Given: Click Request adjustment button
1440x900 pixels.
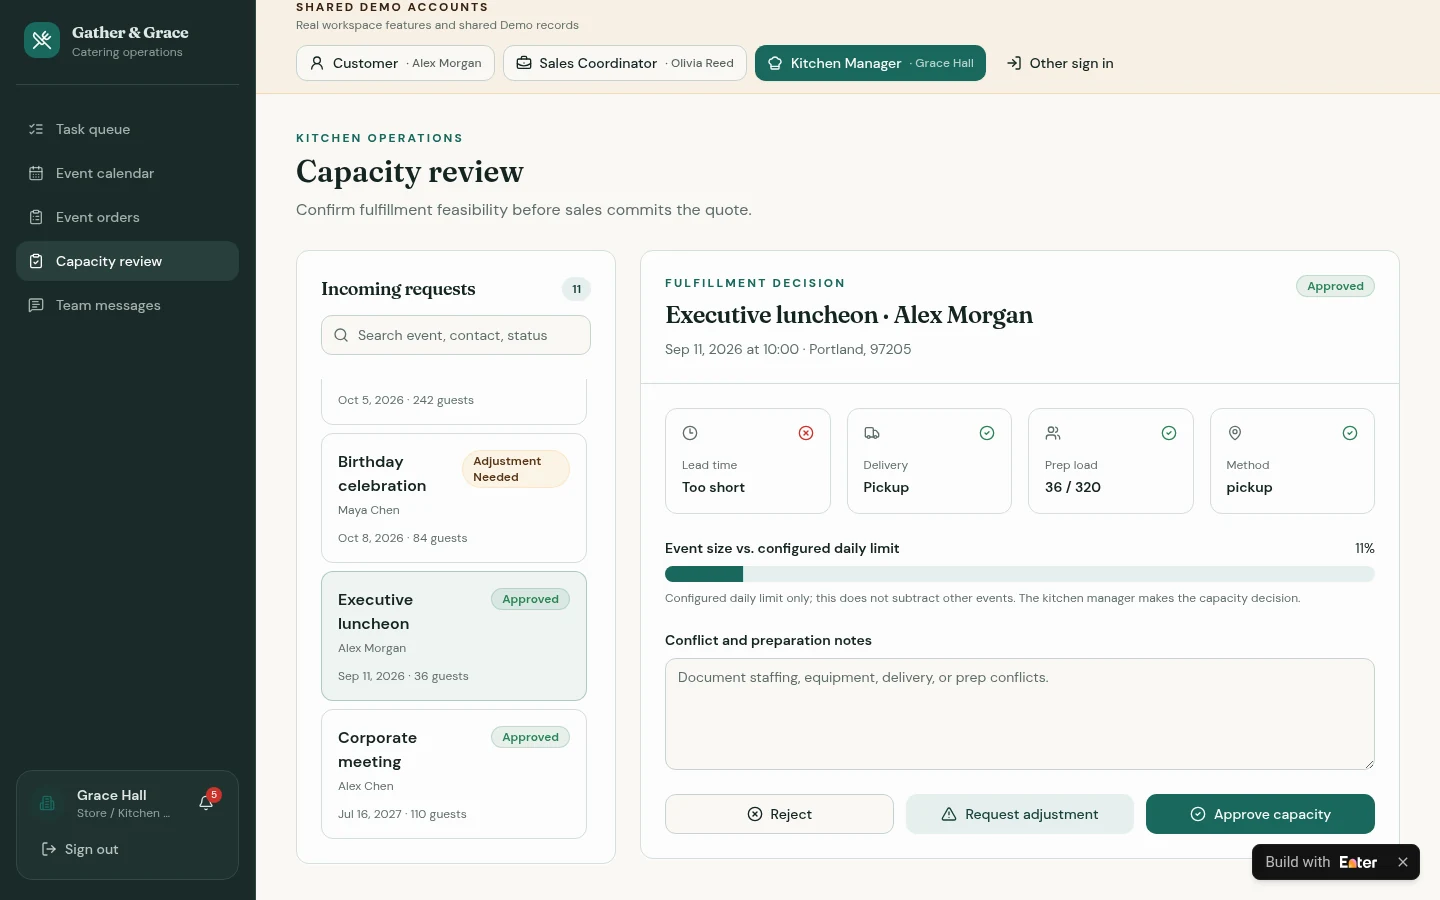Looking at the screenshot, I should pos(1020,814).
